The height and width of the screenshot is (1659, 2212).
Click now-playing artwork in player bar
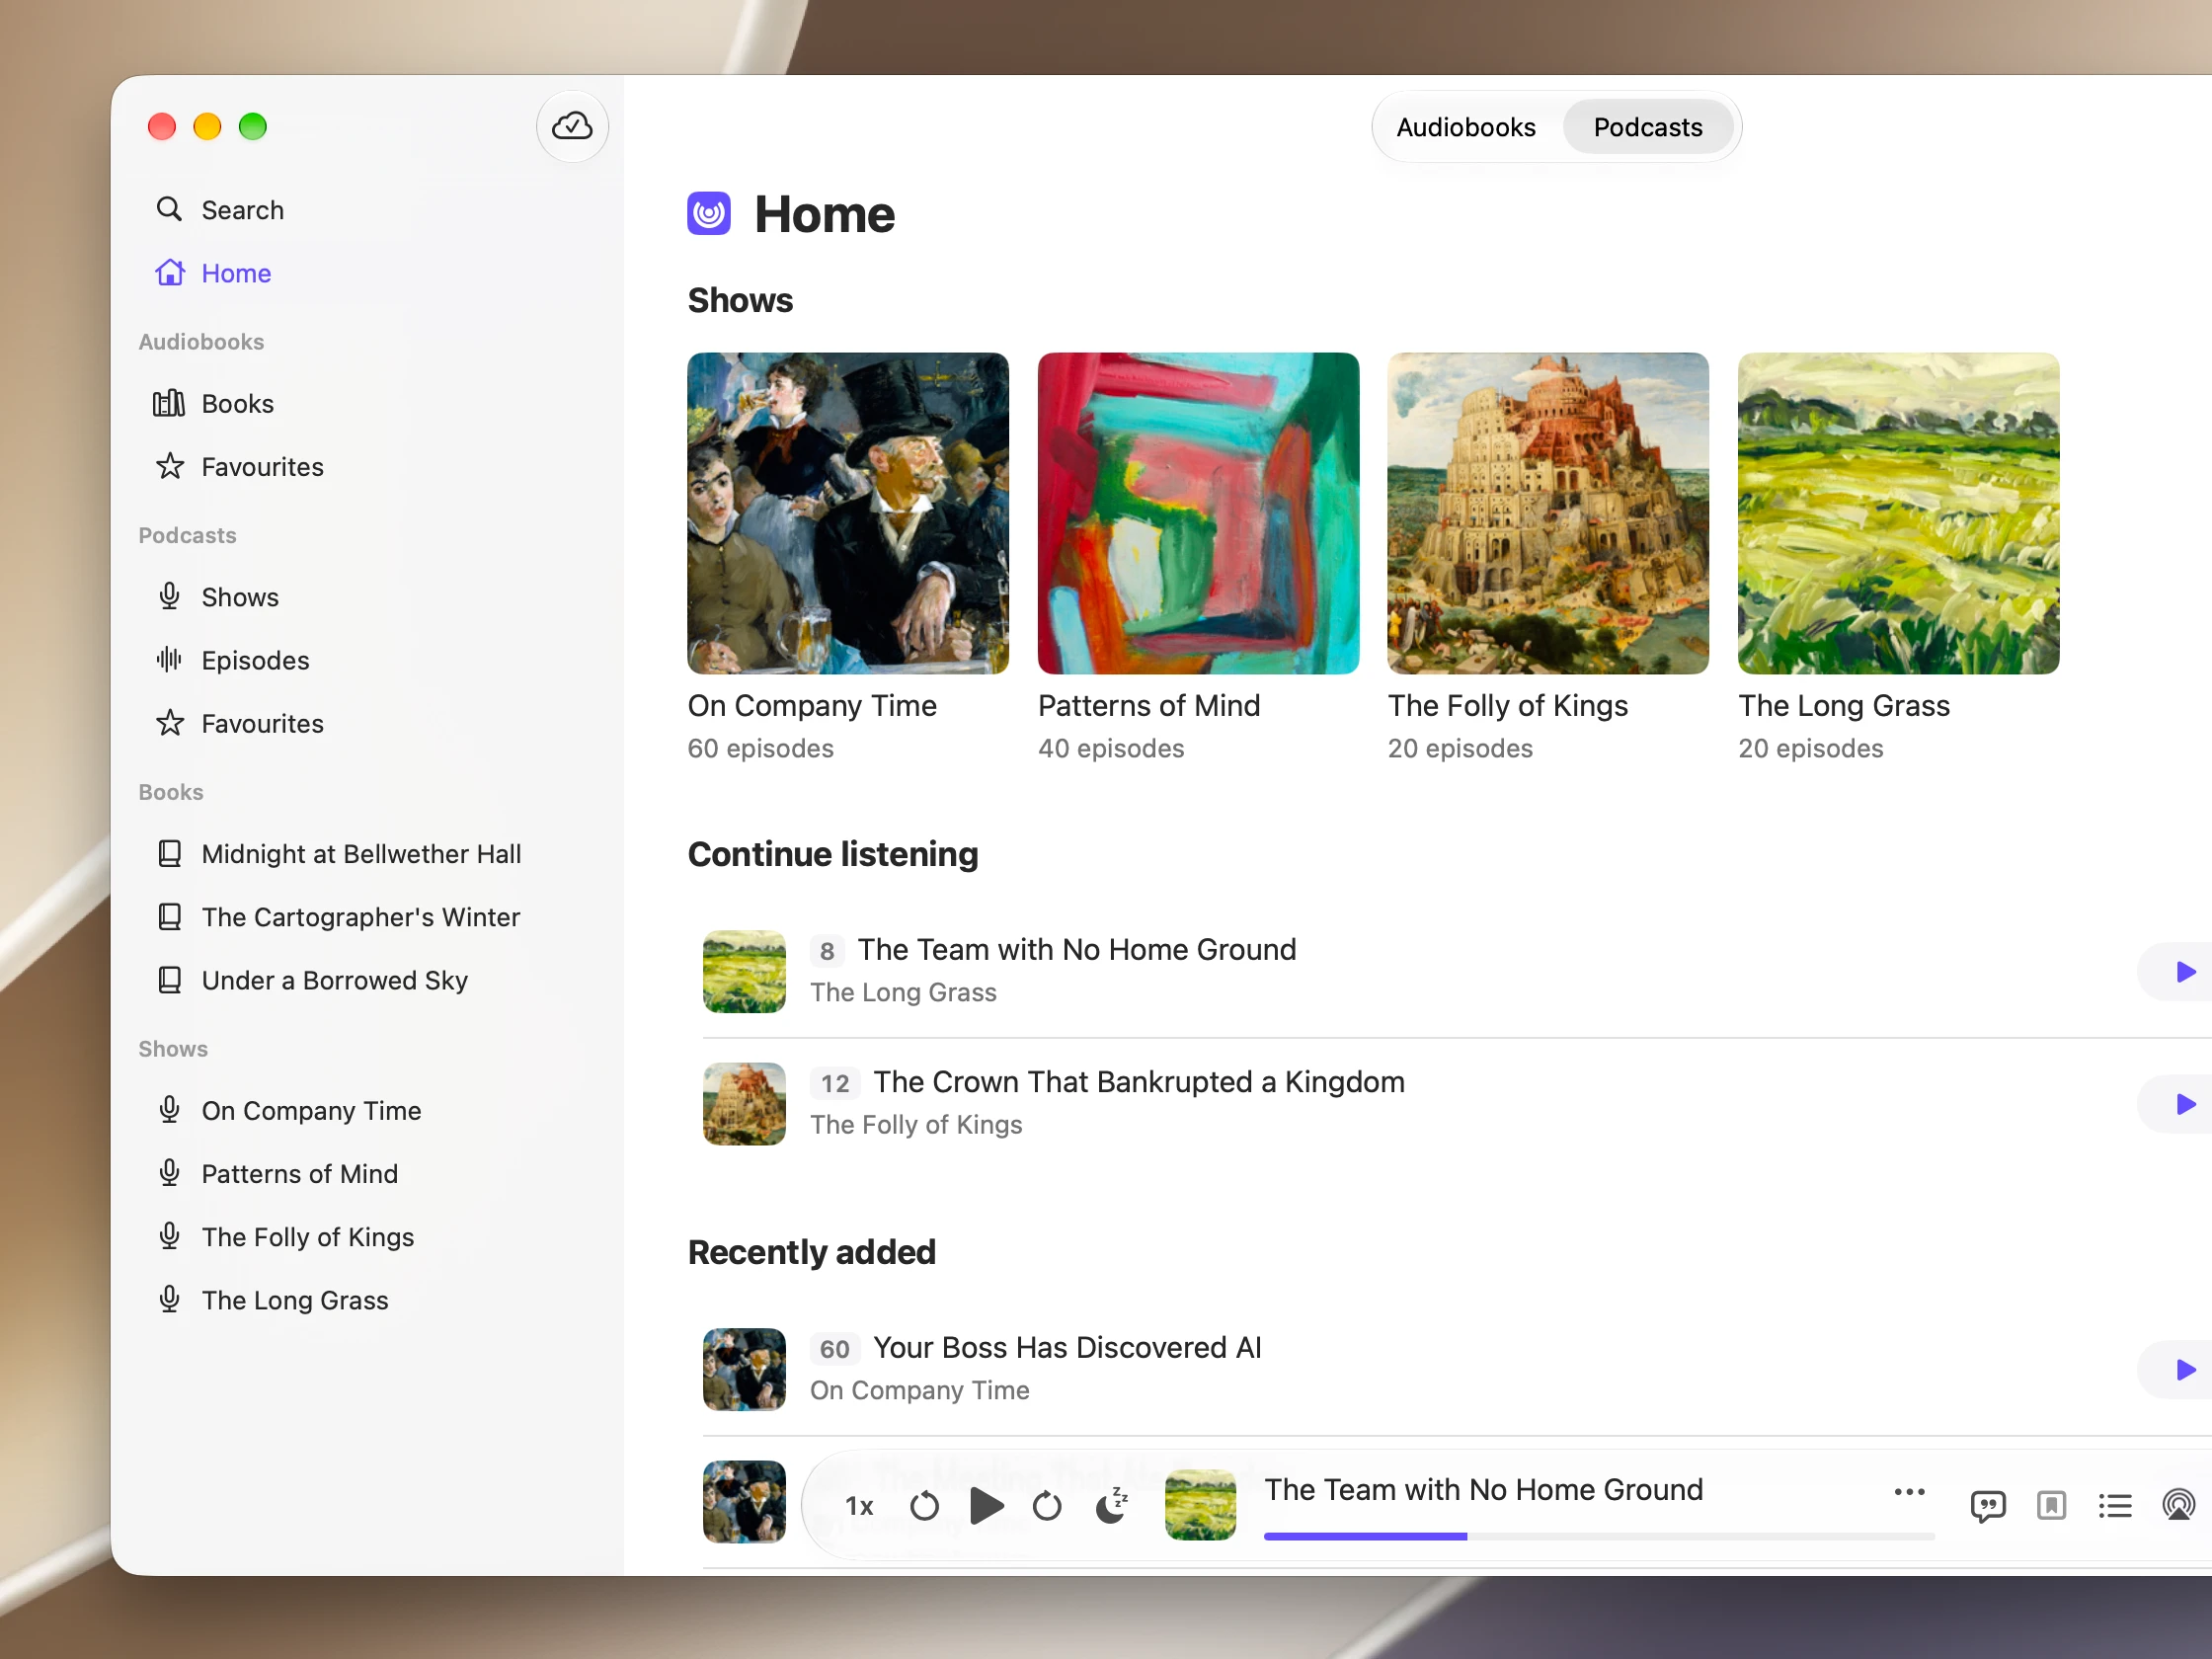1200,1505
